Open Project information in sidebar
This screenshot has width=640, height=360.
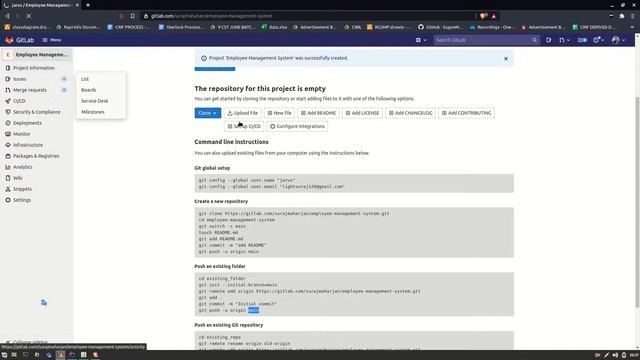click(x=34, y=68)
